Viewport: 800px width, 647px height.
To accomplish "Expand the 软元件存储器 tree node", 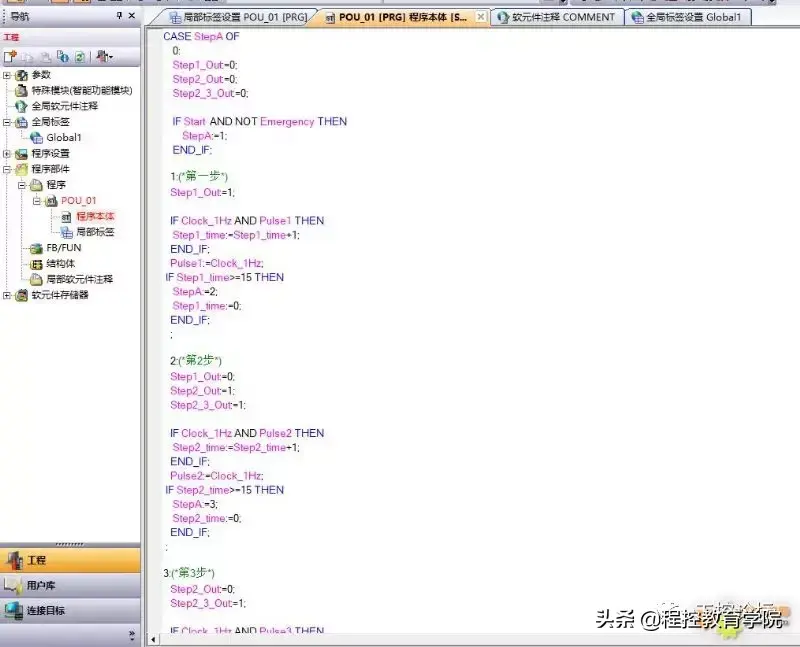I will (x=7, y=295).
